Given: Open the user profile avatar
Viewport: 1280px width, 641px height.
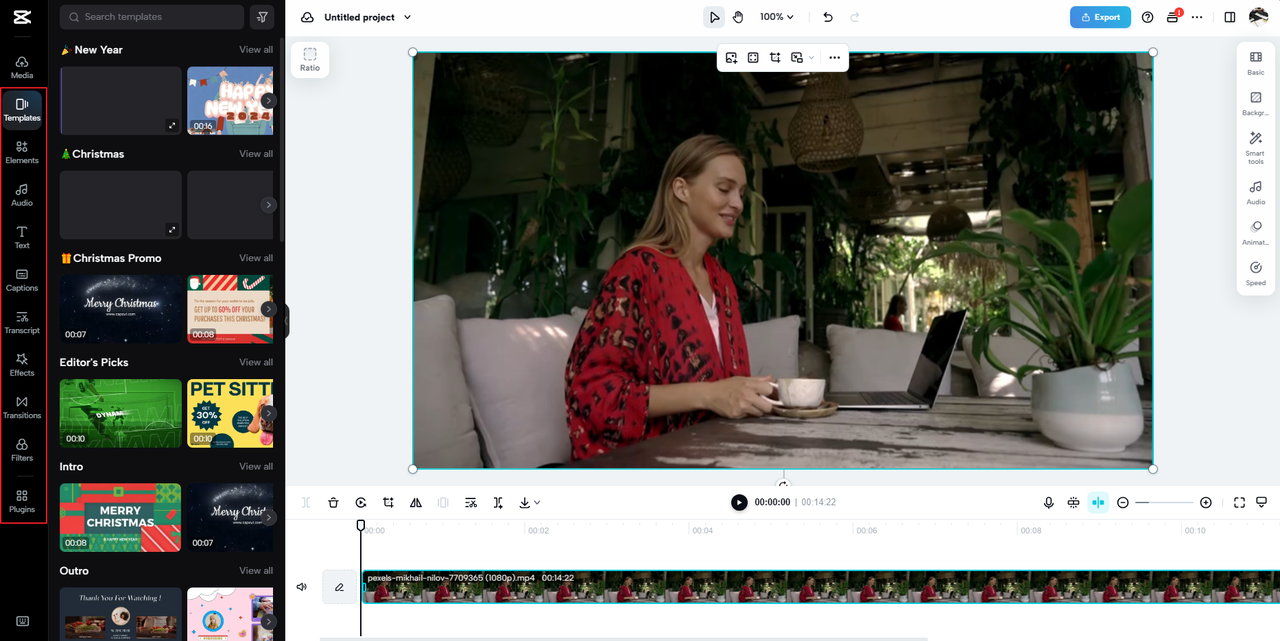Looking at the screenshot, I should tap(1259, 17).
